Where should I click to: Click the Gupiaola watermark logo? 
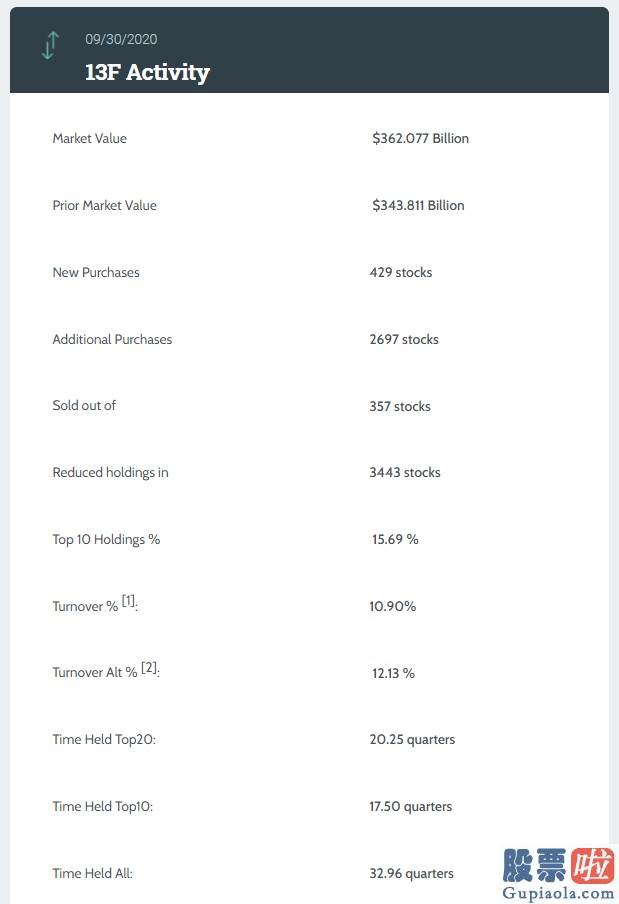(557, 873)
